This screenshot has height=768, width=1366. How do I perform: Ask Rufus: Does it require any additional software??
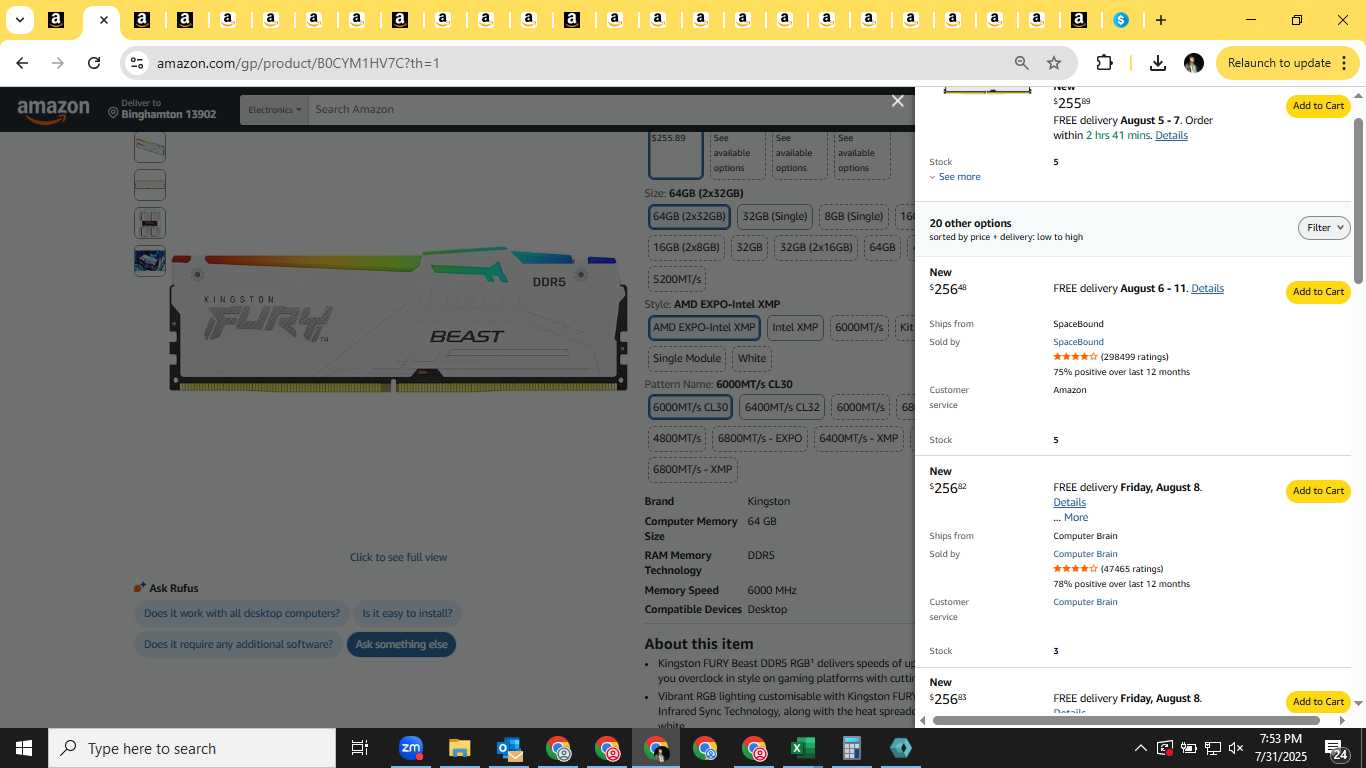(x=238, y=645)
